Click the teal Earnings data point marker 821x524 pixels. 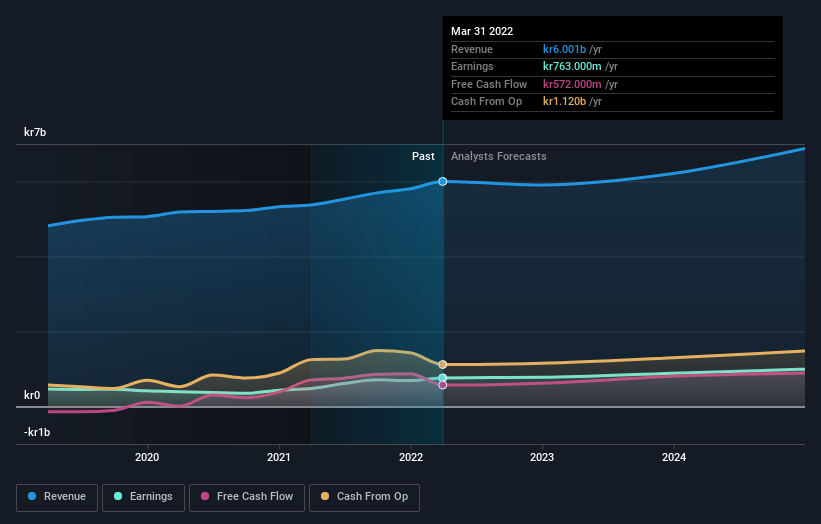point(442,378)
